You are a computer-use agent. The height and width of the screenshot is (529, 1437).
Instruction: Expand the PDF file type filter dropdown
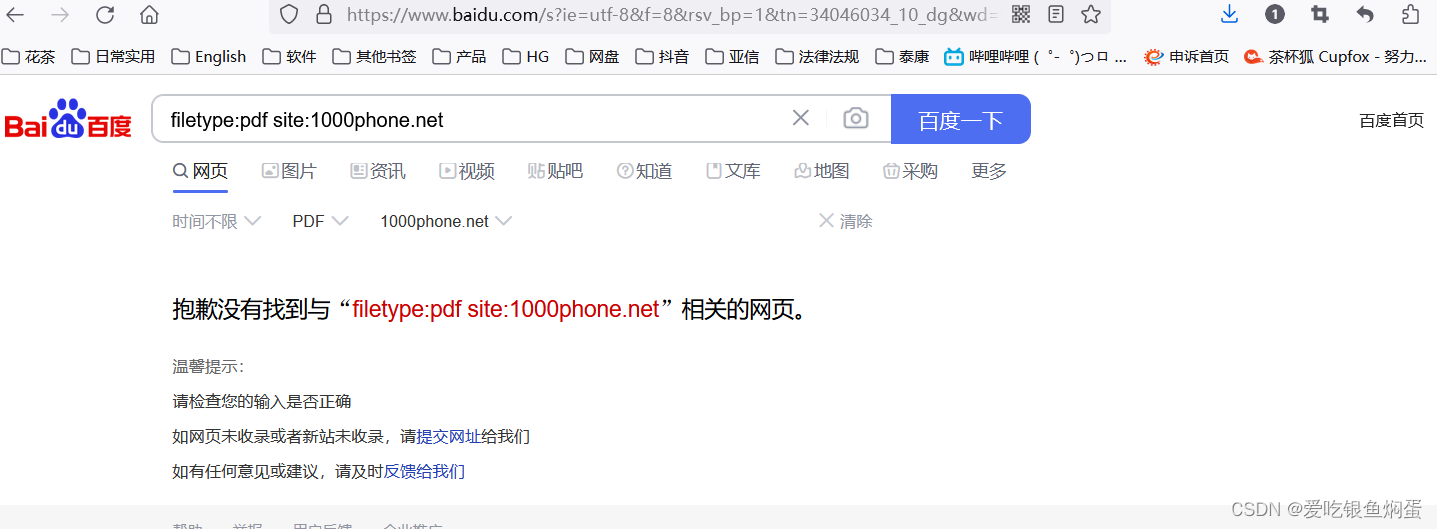click(x=320, y=221)
